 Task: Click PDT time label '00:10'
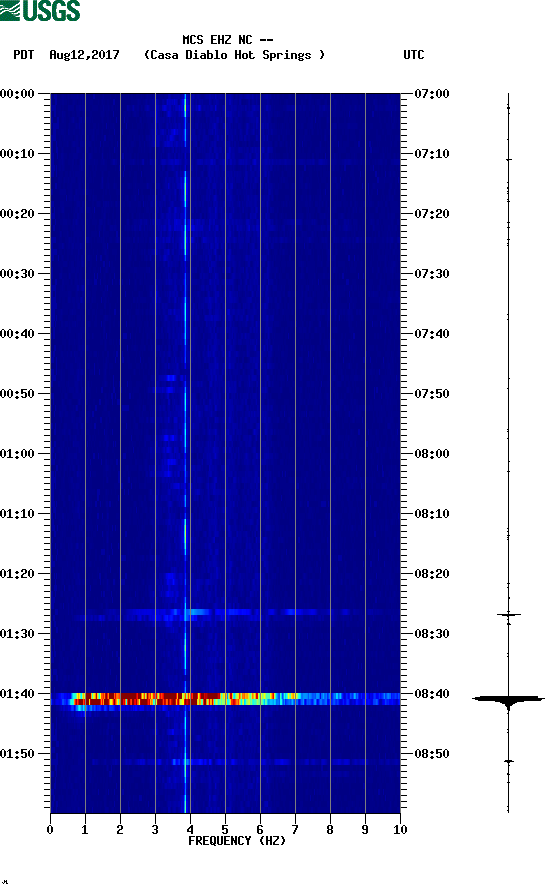[17, 154]
